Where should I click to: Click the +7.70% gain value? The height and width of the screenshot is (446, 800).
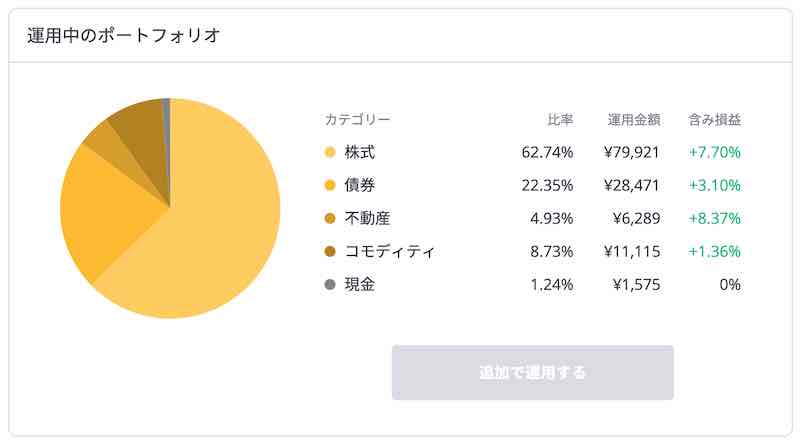pyautogui.click(x=714, y=152)
